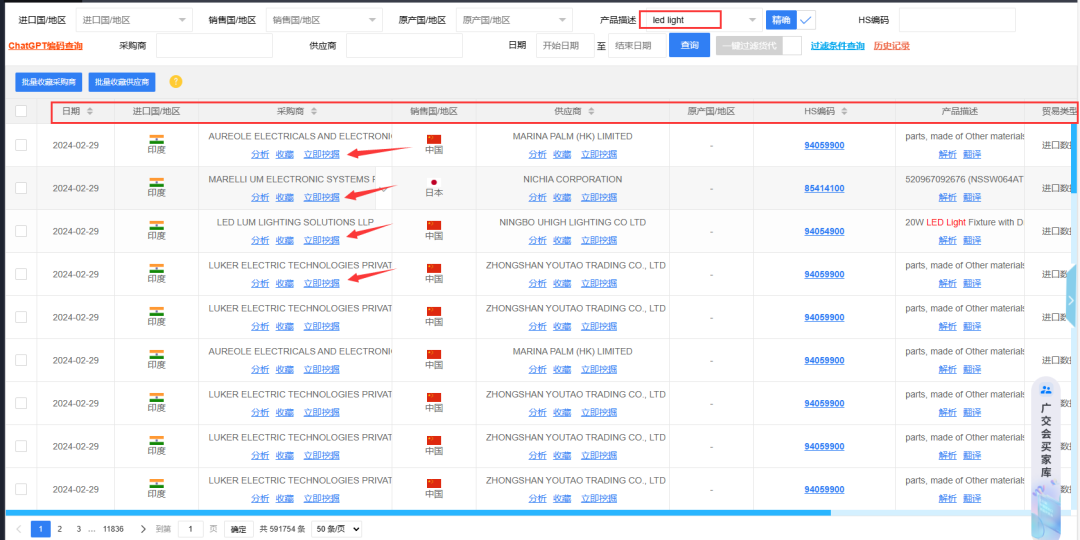Click 分析 under LED LUM LIGHTING SOLUTIONS
1080x540 pixels.
[x=260, y=240]
